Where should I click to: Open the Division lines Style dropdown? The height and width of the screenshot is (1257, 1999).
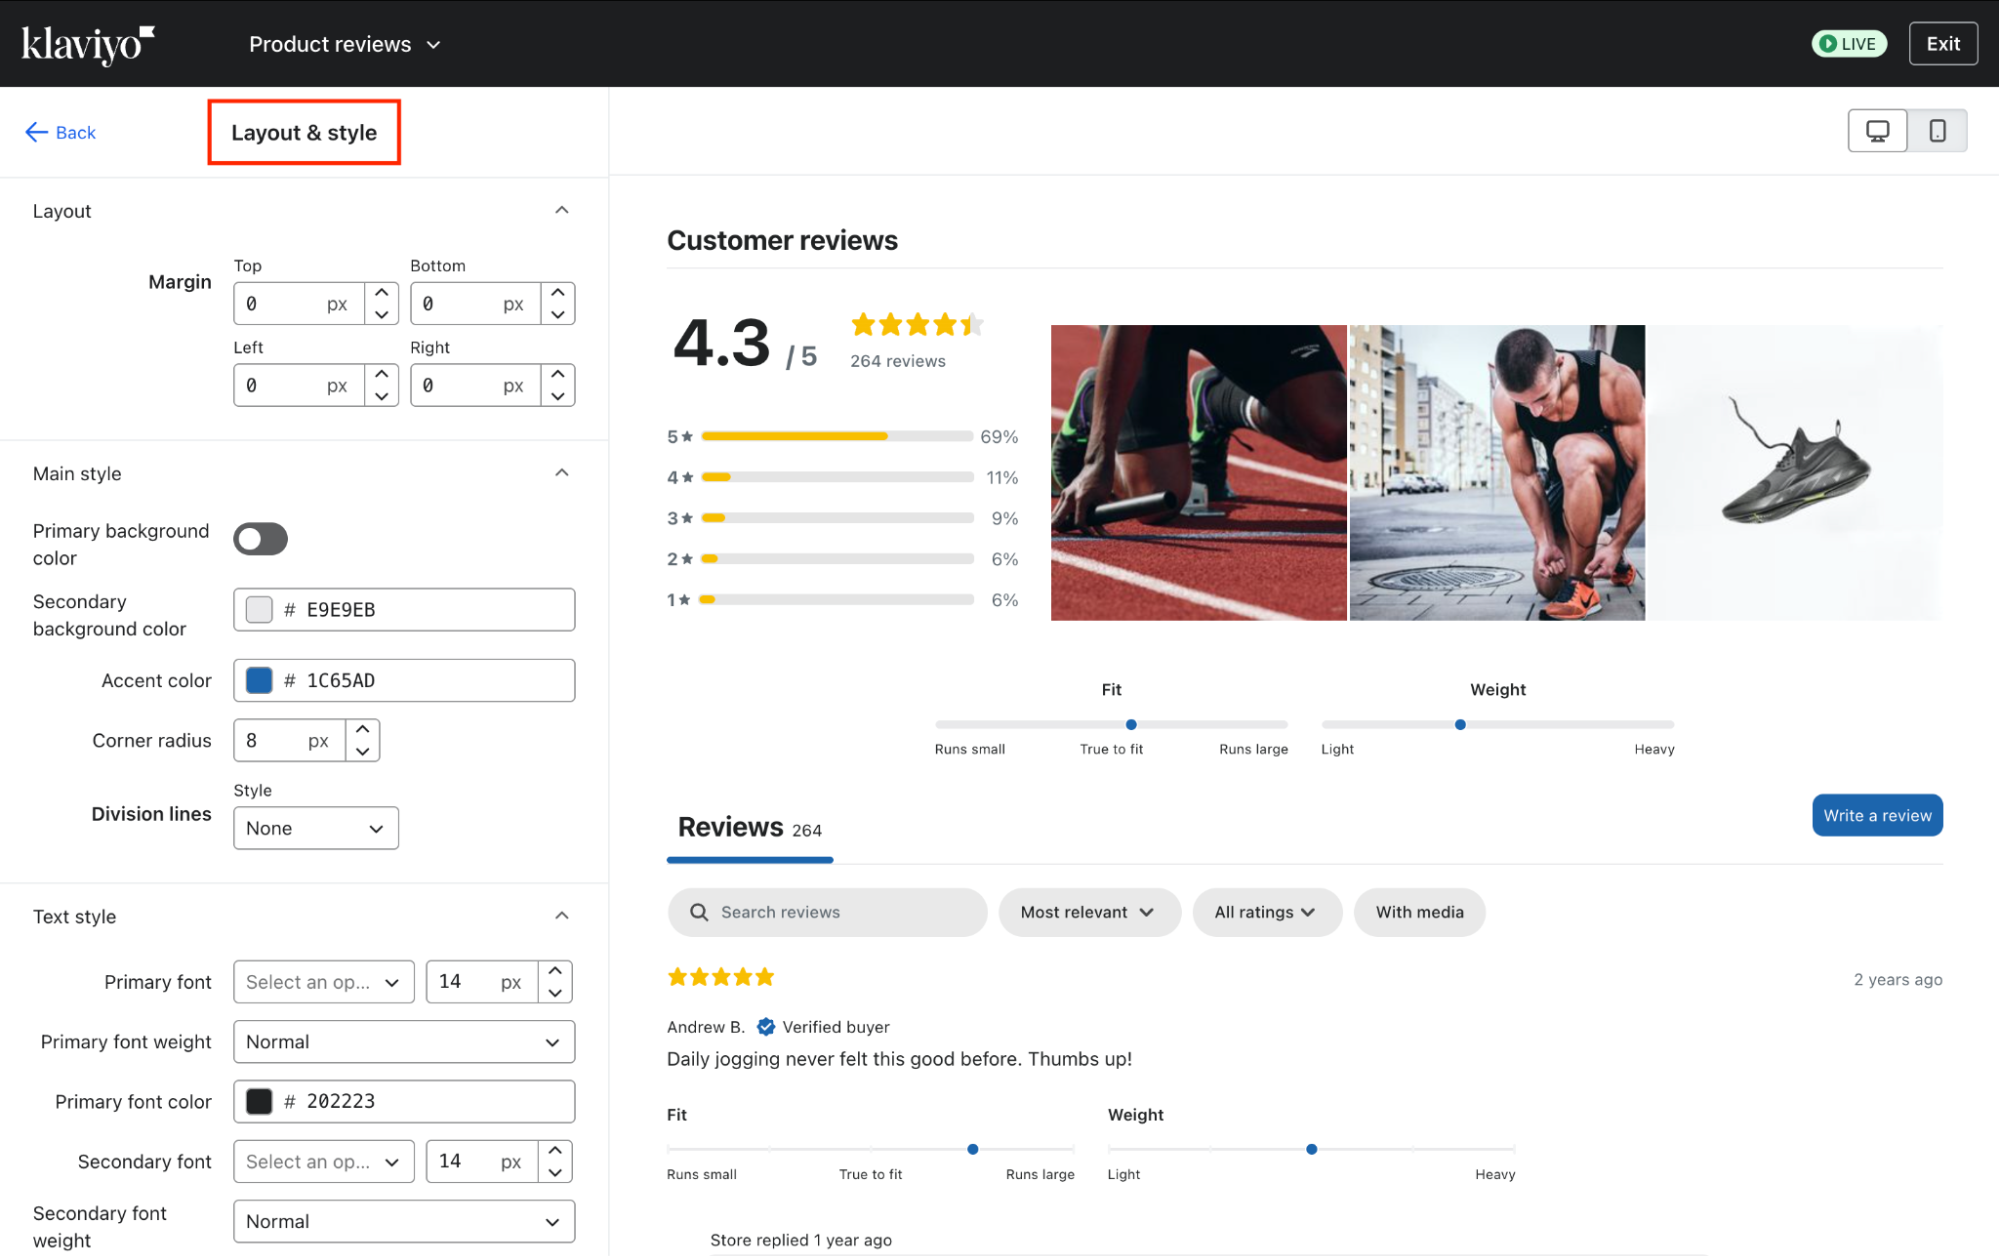point(315,828)
